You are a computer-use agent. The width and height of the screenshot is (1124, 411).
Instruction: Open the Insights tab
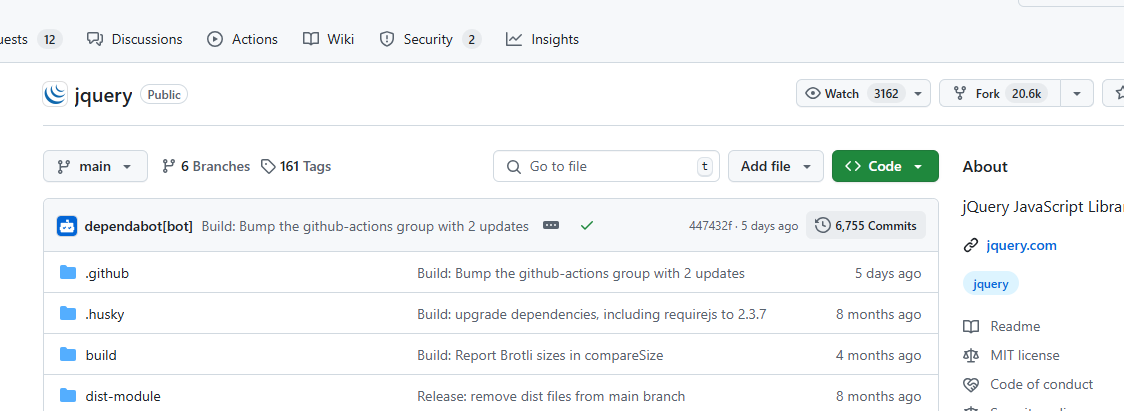pyautogui.click(x=543, y=39)
